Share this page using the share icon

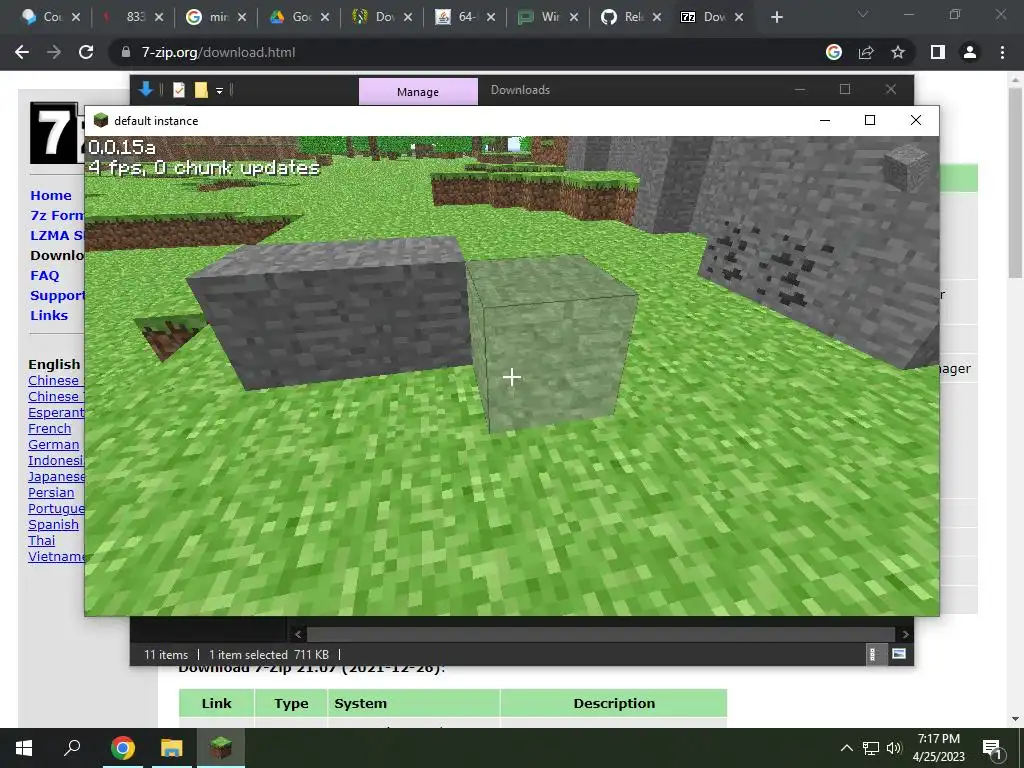click(x=866, y=52)
